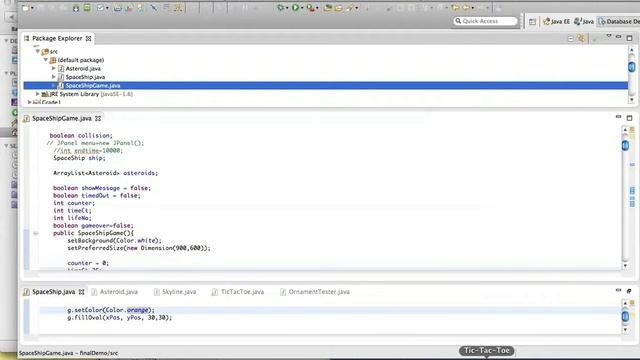The image size is (640, 360).
Task: Toggle code folding for SpaceShipGame constructor
Action: coord(36,233)
